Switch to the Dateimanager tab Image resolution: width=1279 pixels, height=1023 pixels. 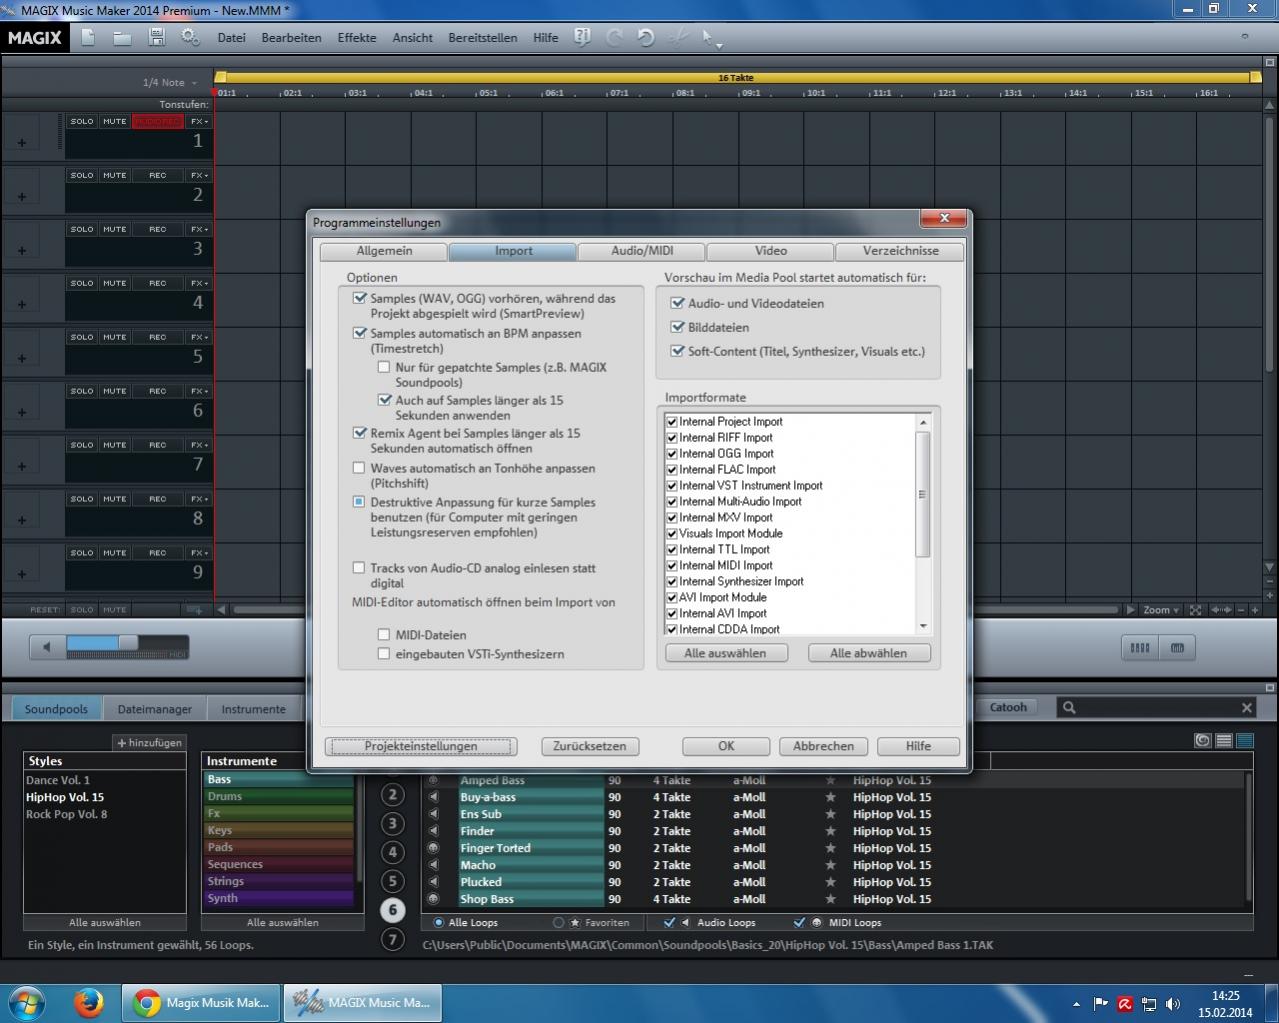pos(154,709)
